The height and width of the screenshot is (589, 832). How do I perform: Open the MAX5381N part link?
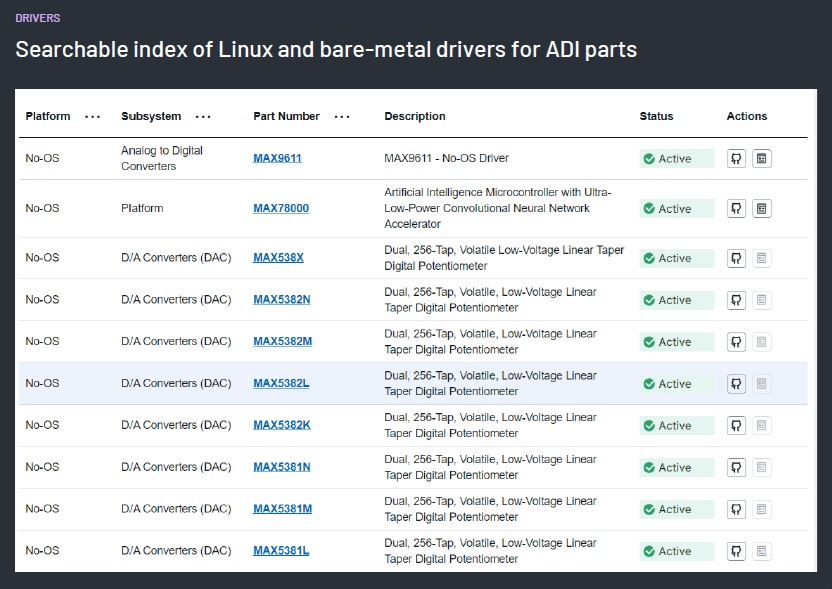(282, 467)
